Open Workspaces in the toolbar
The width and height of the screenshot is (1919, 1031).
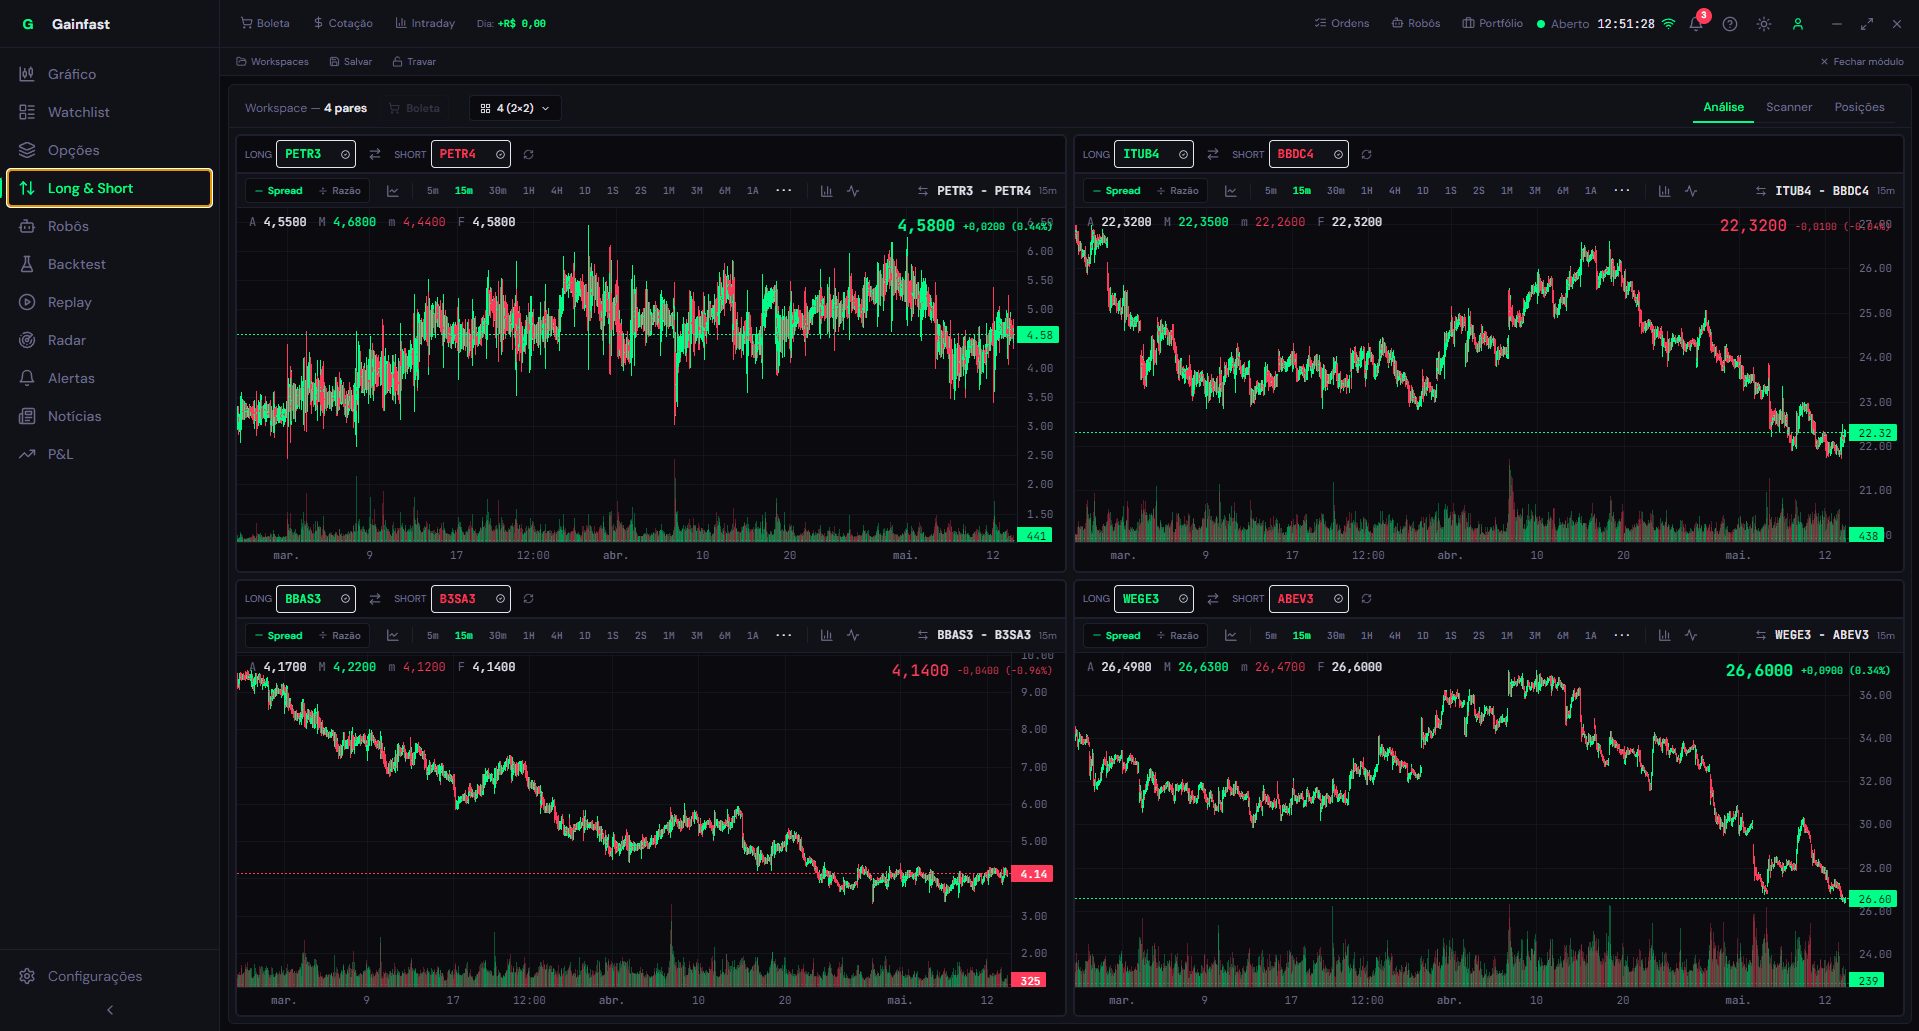coord(272,62)
